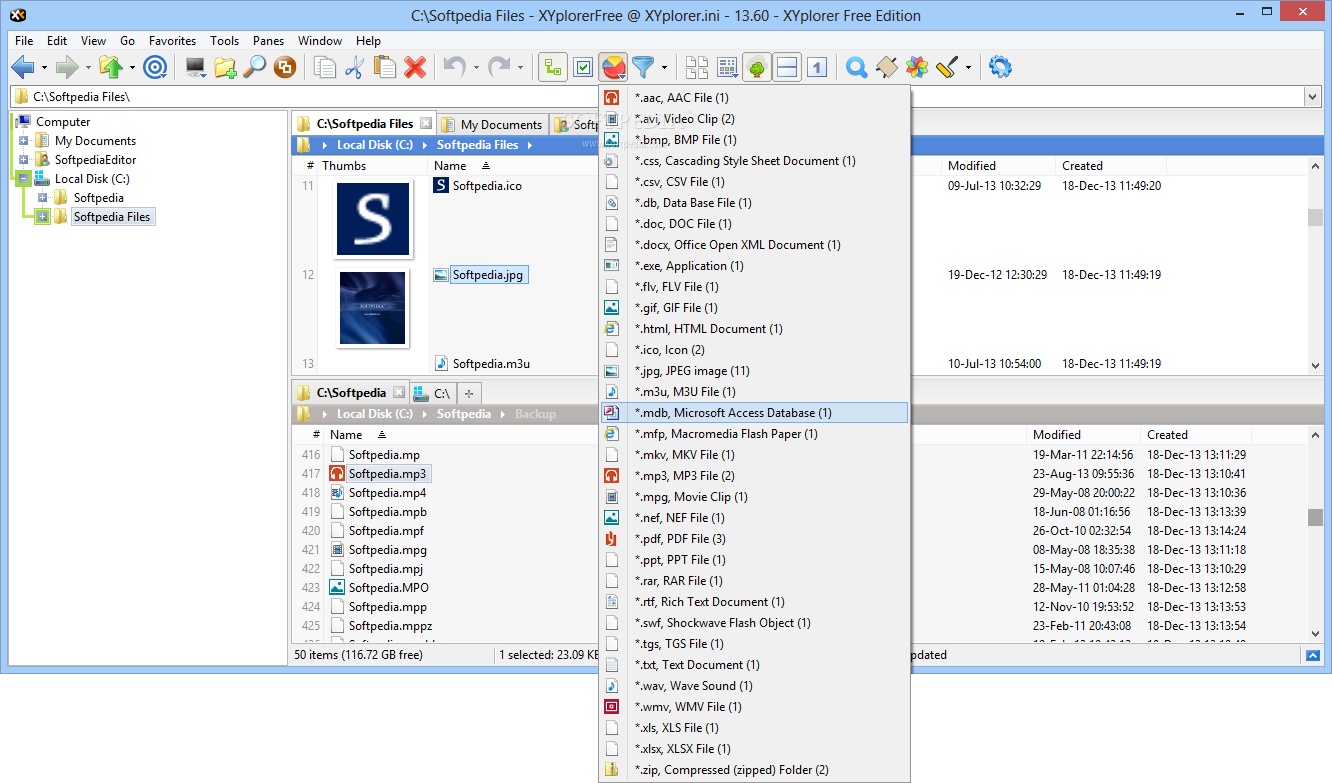1332x783 pixels.
Task: Click Thumbs column header
Action: [x=344, y=166]
